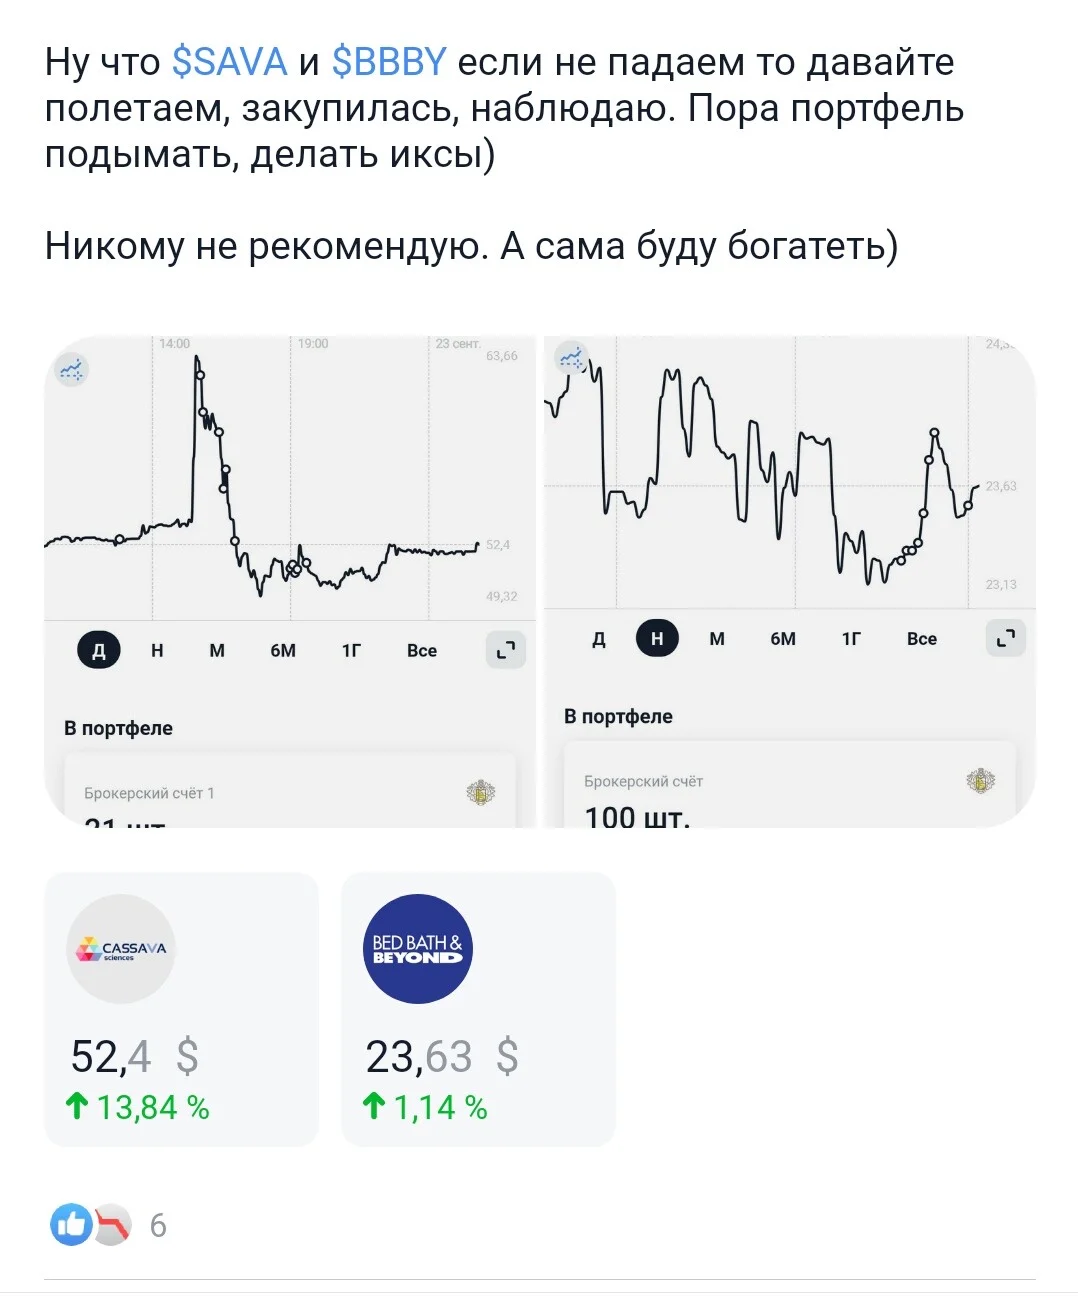This screenshot has height=1303, width=1078.
Task: Open the reactions count 6
Action: [x=158, y=1225]
